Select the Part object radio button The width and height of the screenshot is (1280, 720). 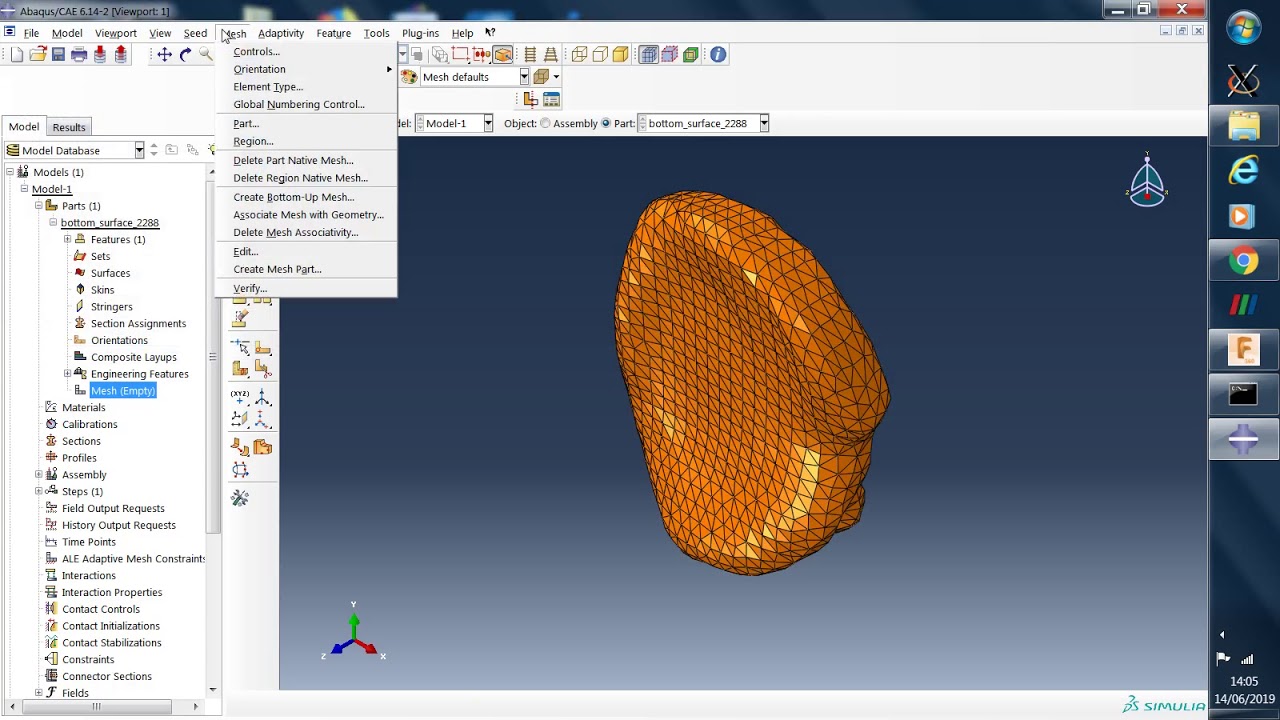tap(605, 124)
